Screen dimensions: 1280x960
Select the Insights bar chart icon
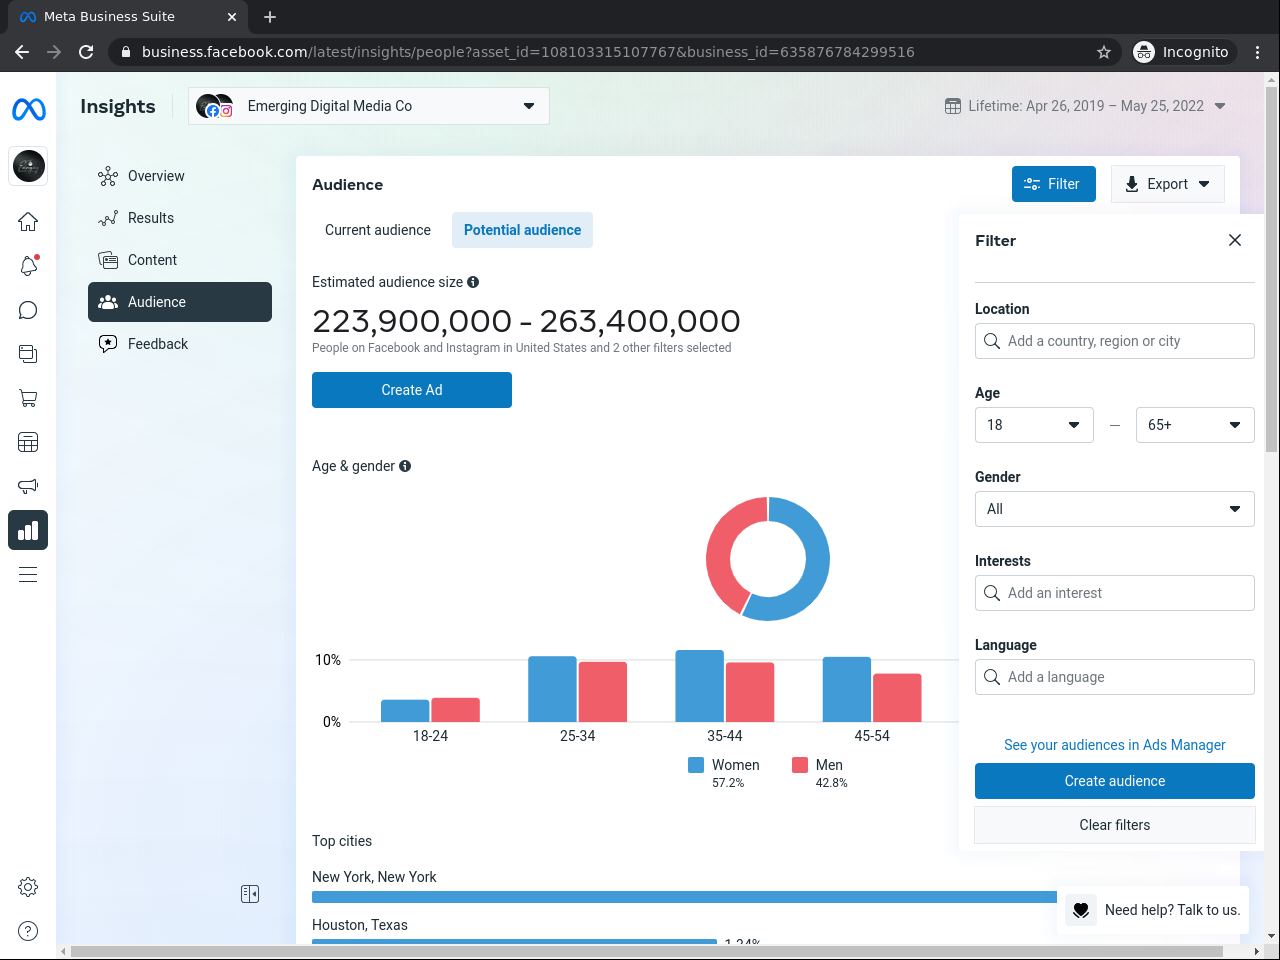pyautogui.click(x=28, y=530)
